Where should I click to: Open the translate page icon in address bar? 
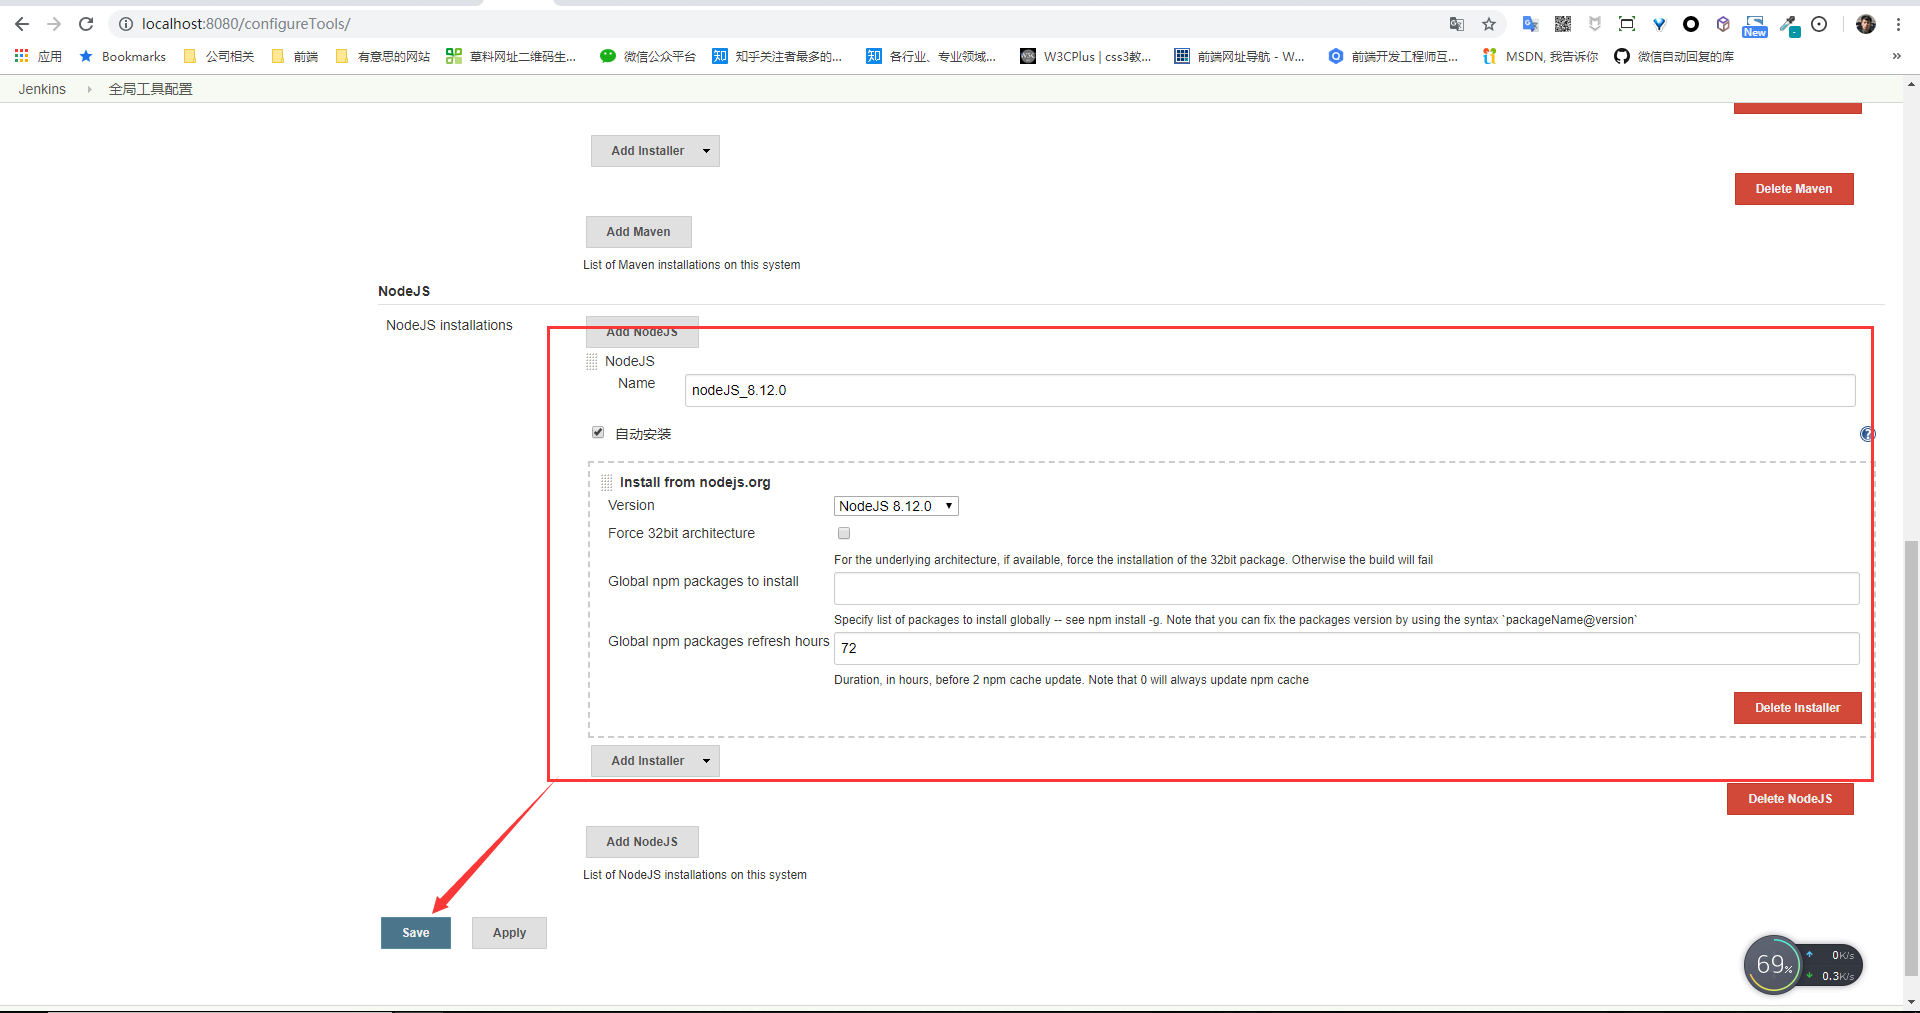pos(1457,24)
